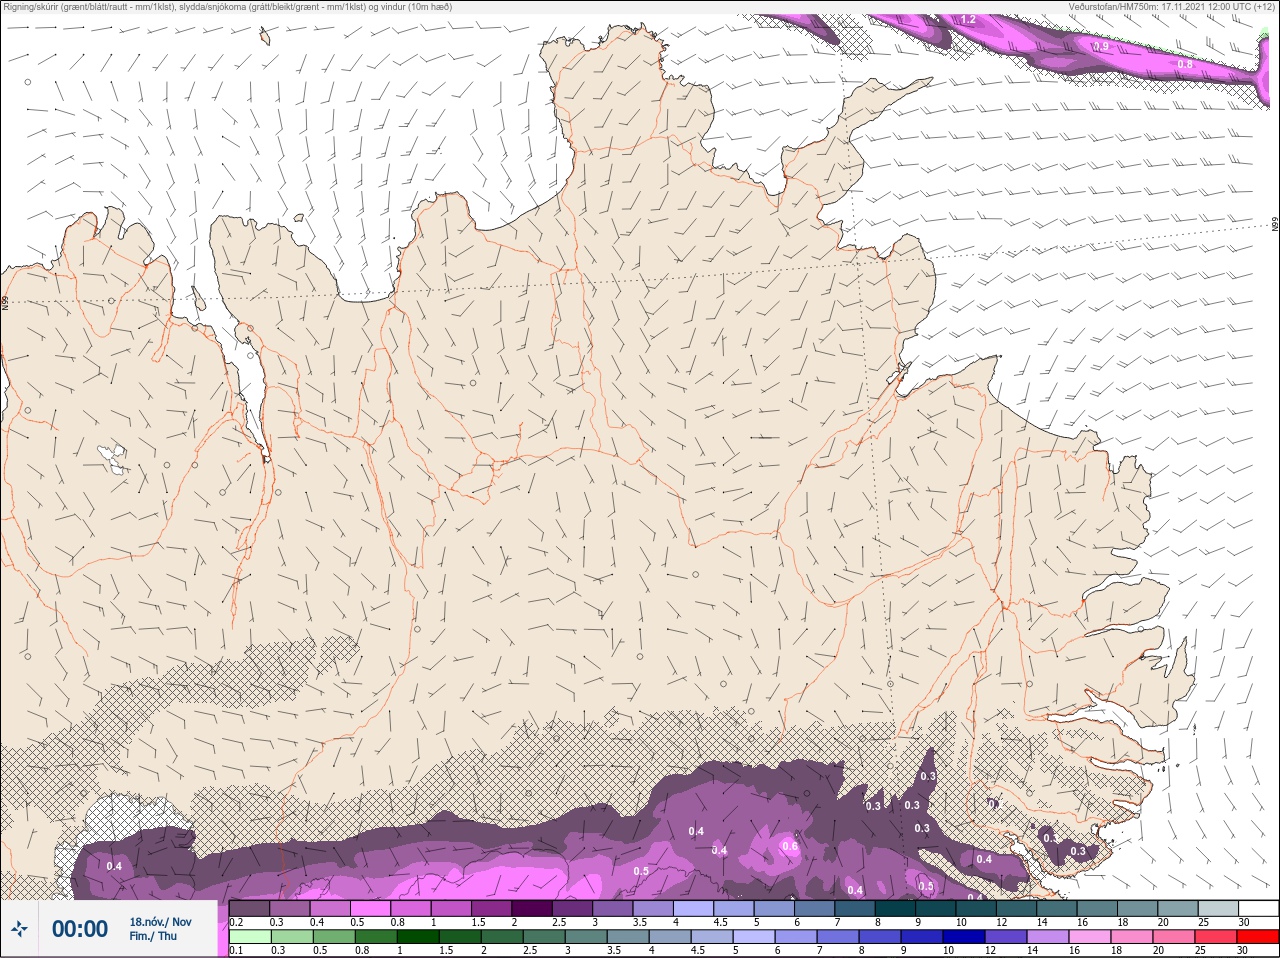This screenshot has width=1280, height=958.
Task: Pick the darkest purple 2–2.5 snow legend swatch
Action: (x=532, y=908)
